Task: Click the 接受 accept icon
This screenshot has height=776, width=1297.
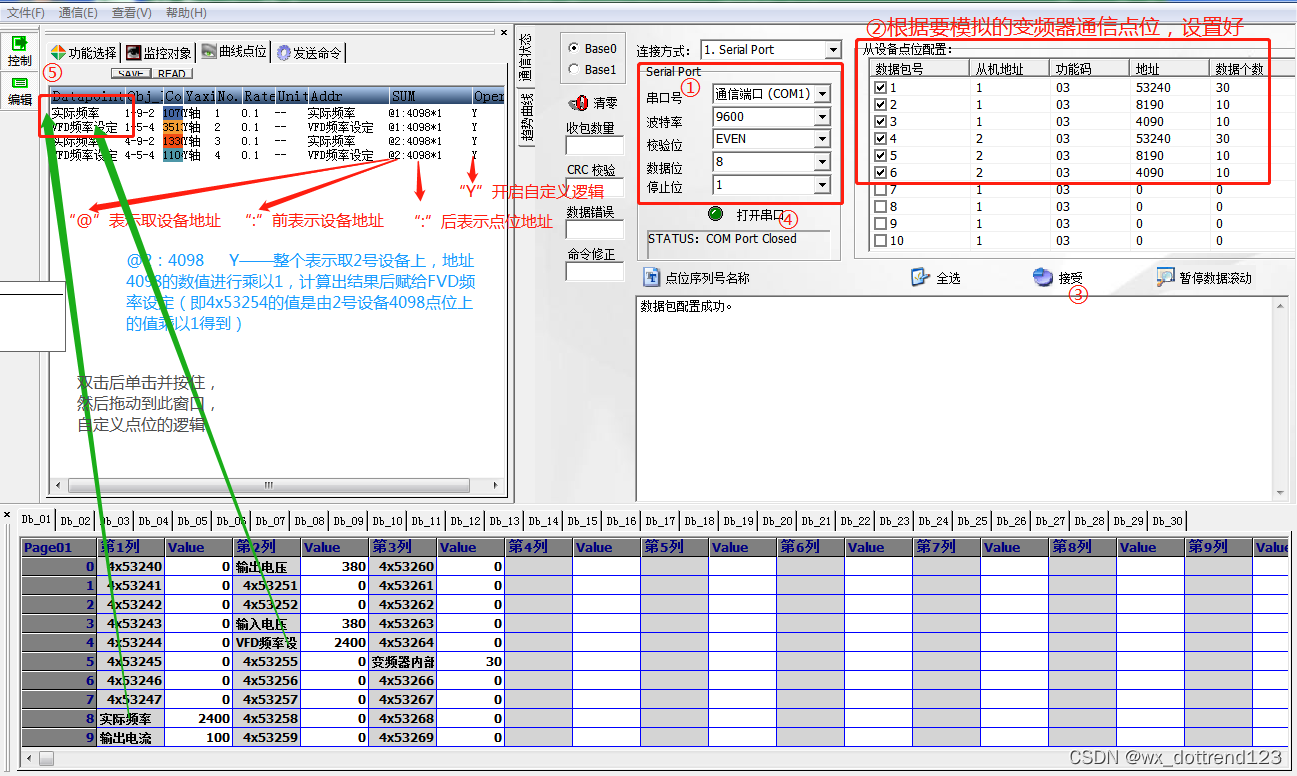Action: [x=1043, y=277]
